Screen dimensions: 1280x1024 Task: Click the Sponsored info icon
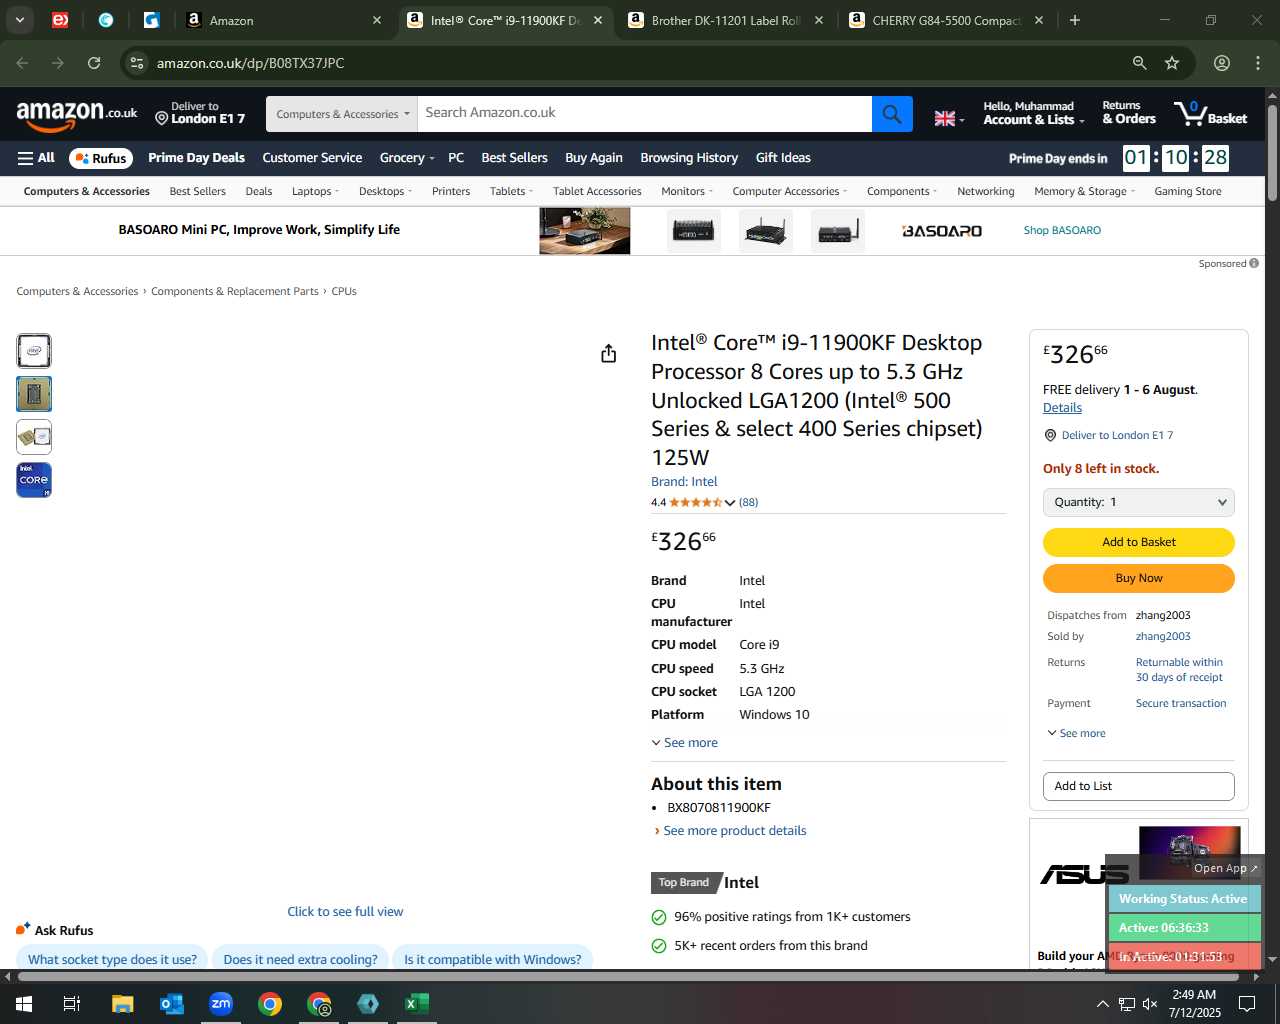pos(1254,264)
